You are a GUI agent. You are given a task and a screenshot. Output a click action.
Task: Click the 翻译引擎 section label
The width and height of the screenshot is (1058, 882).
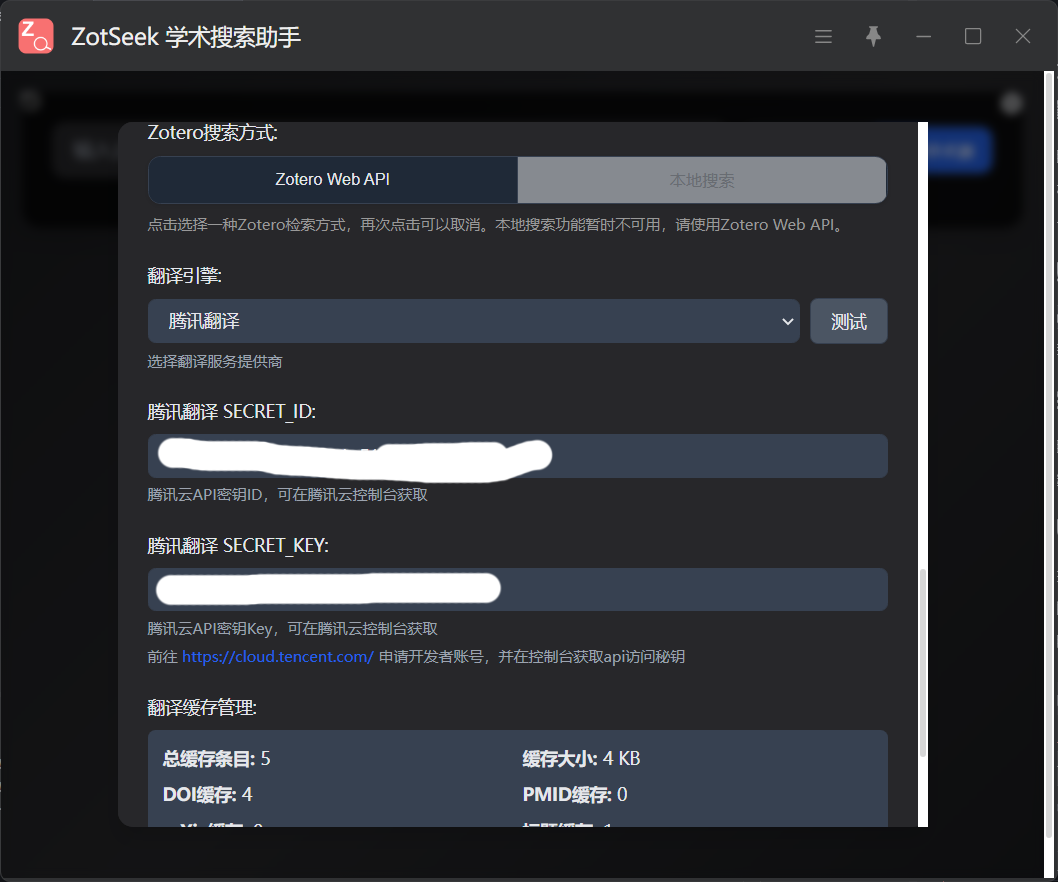tap(184, 275)
